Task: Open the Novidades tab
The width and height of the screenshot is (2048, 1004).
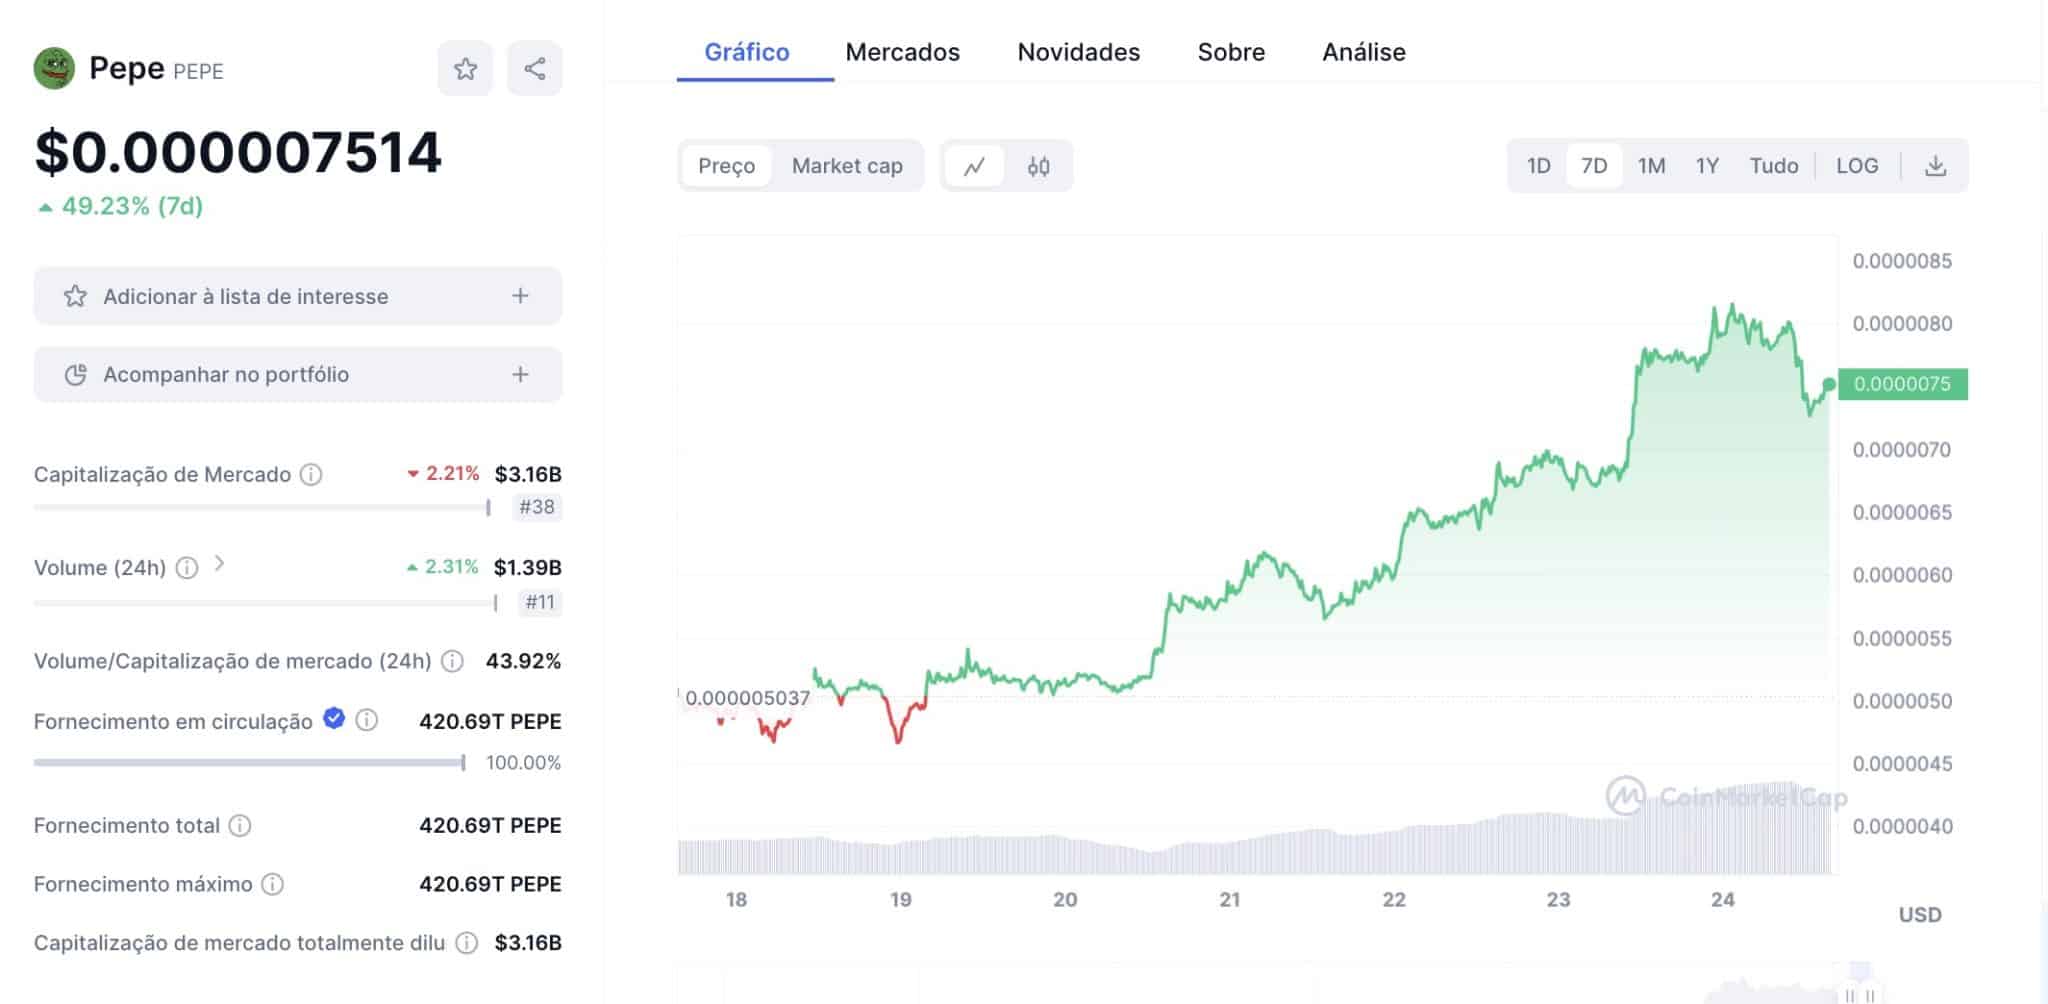Action: (1079, 52)
